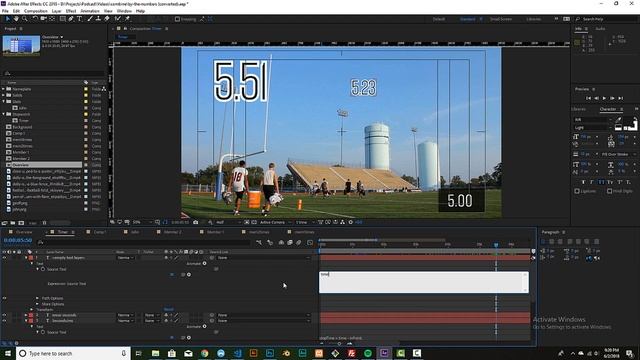Toggle the Source Text stopwatch of layer 3
Viewport: 640px width, 360px height.
click(x=43, y=332)
